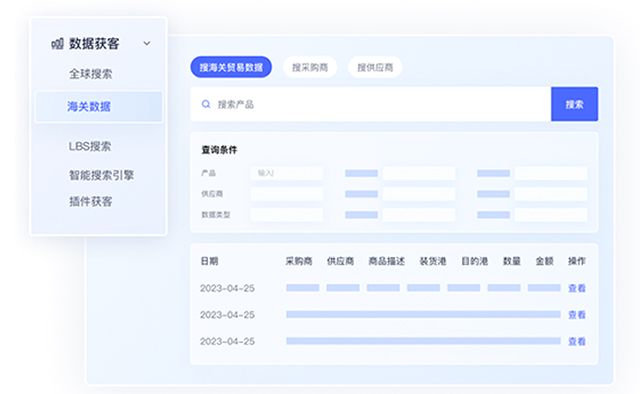Viewport: 644px width, 394px height.
Task: Go to 智能搜索引擎 in sidebar
Action: pyautogui.click(x=101, y=175)
